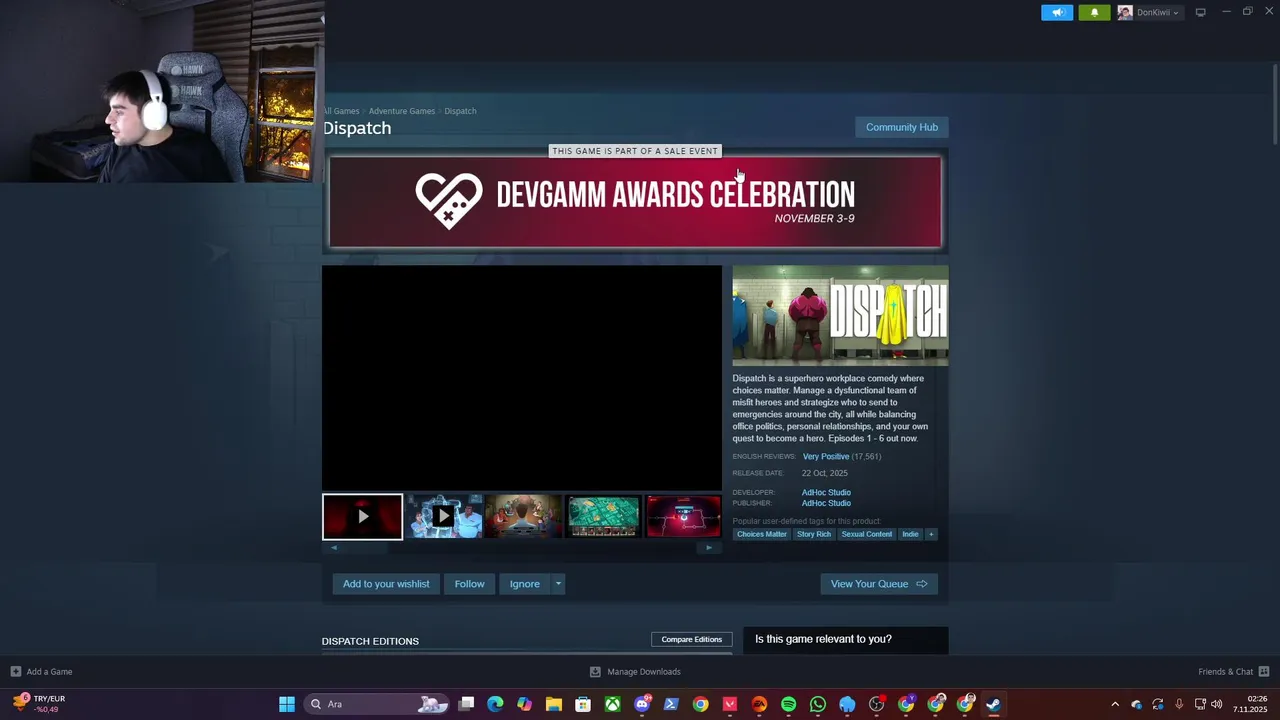Open Discord from the taskbar
The image size is (1280, 720).
pyautogui.click(x=642, y=704)
